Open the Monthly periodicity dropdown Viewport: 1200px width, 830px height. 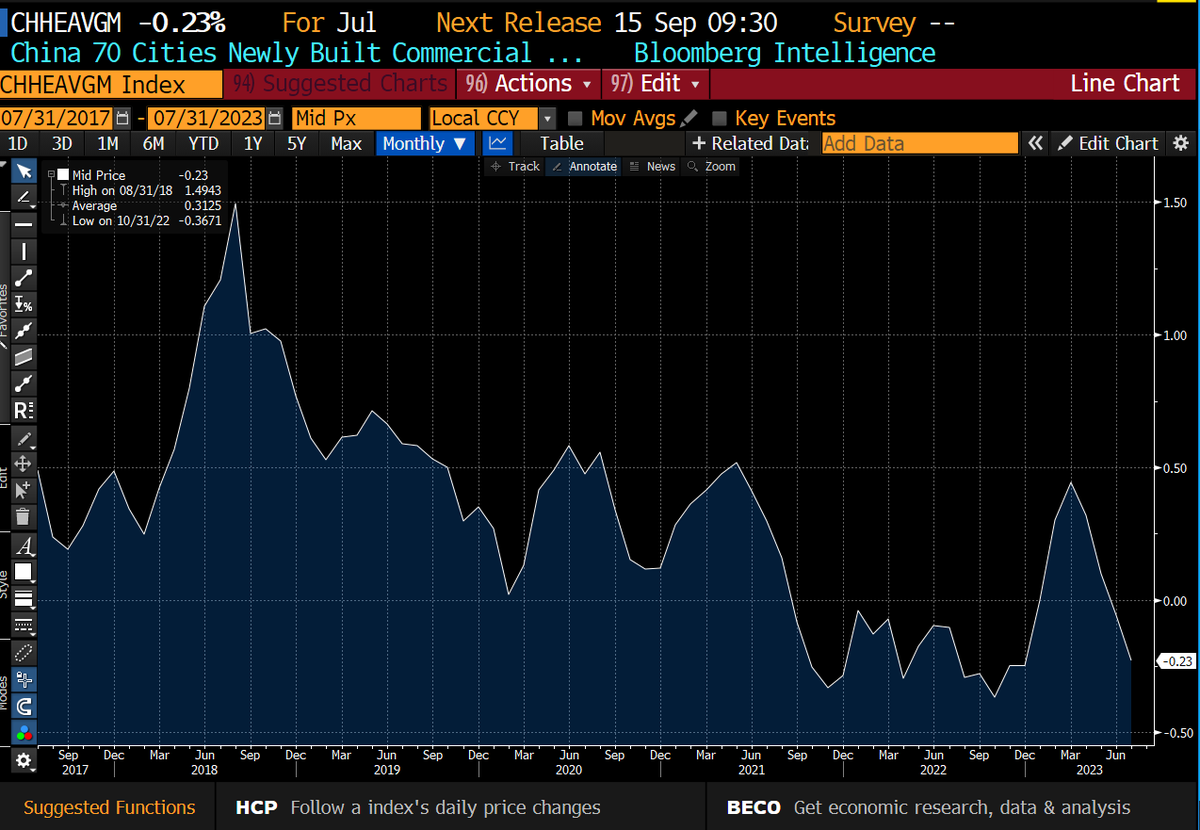[x=426, y=143]
